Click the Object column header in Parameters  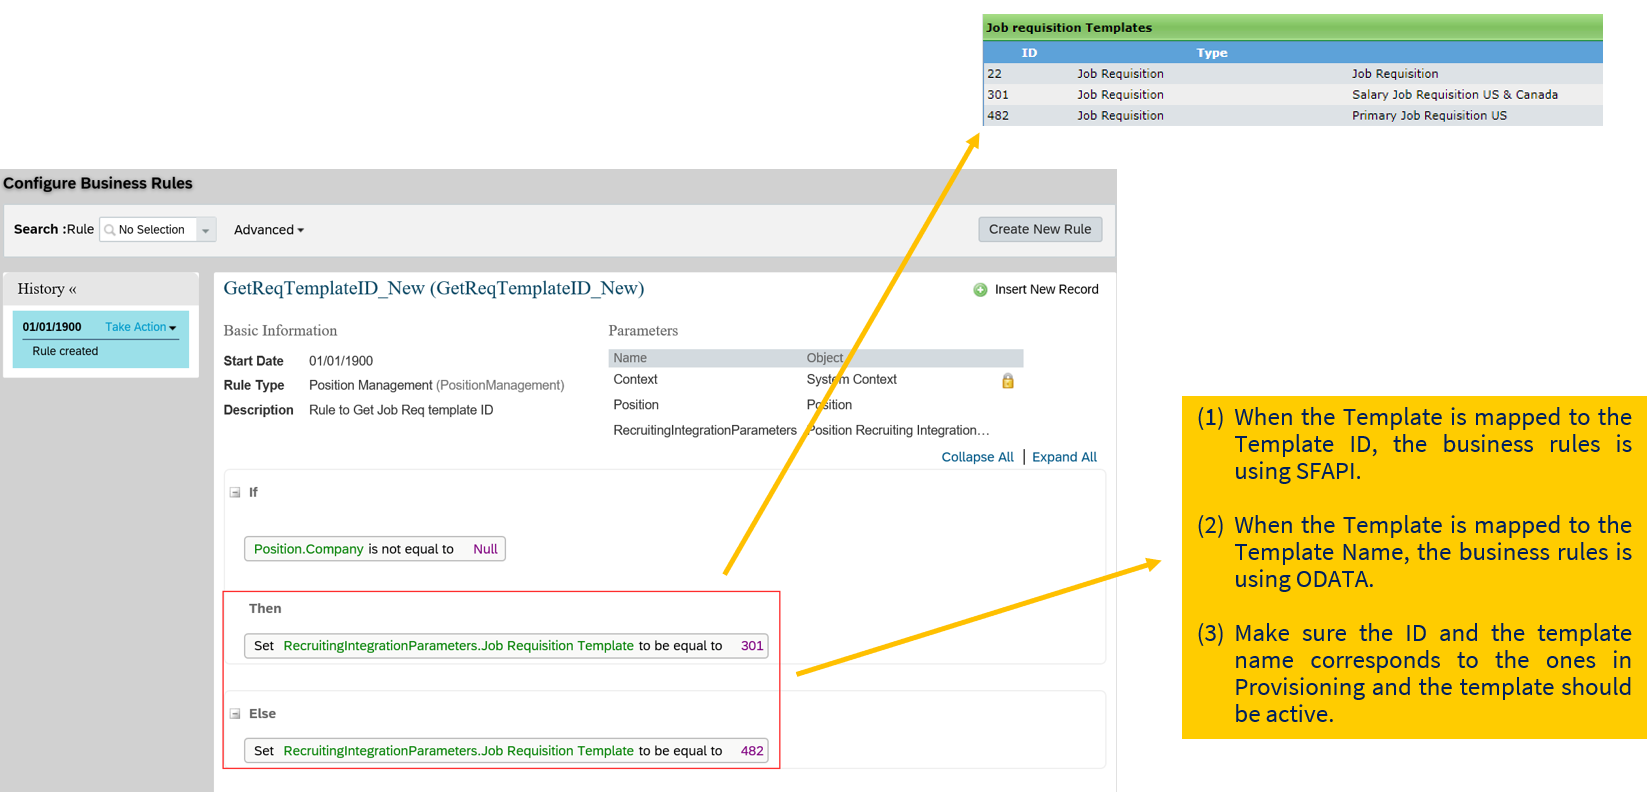825,358
